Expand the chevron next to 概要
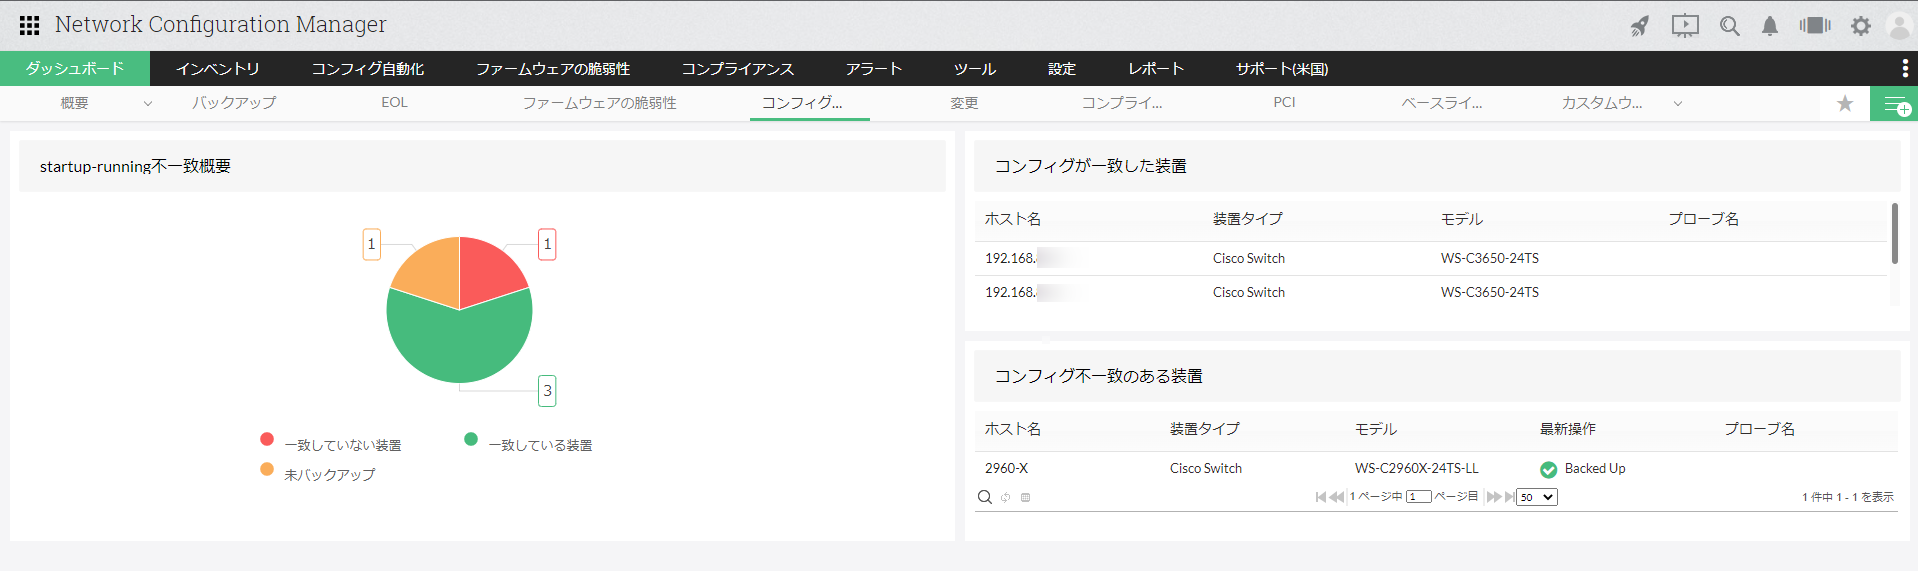The height and width of the screenshot is (571, 1918). [x=148, y=103]
